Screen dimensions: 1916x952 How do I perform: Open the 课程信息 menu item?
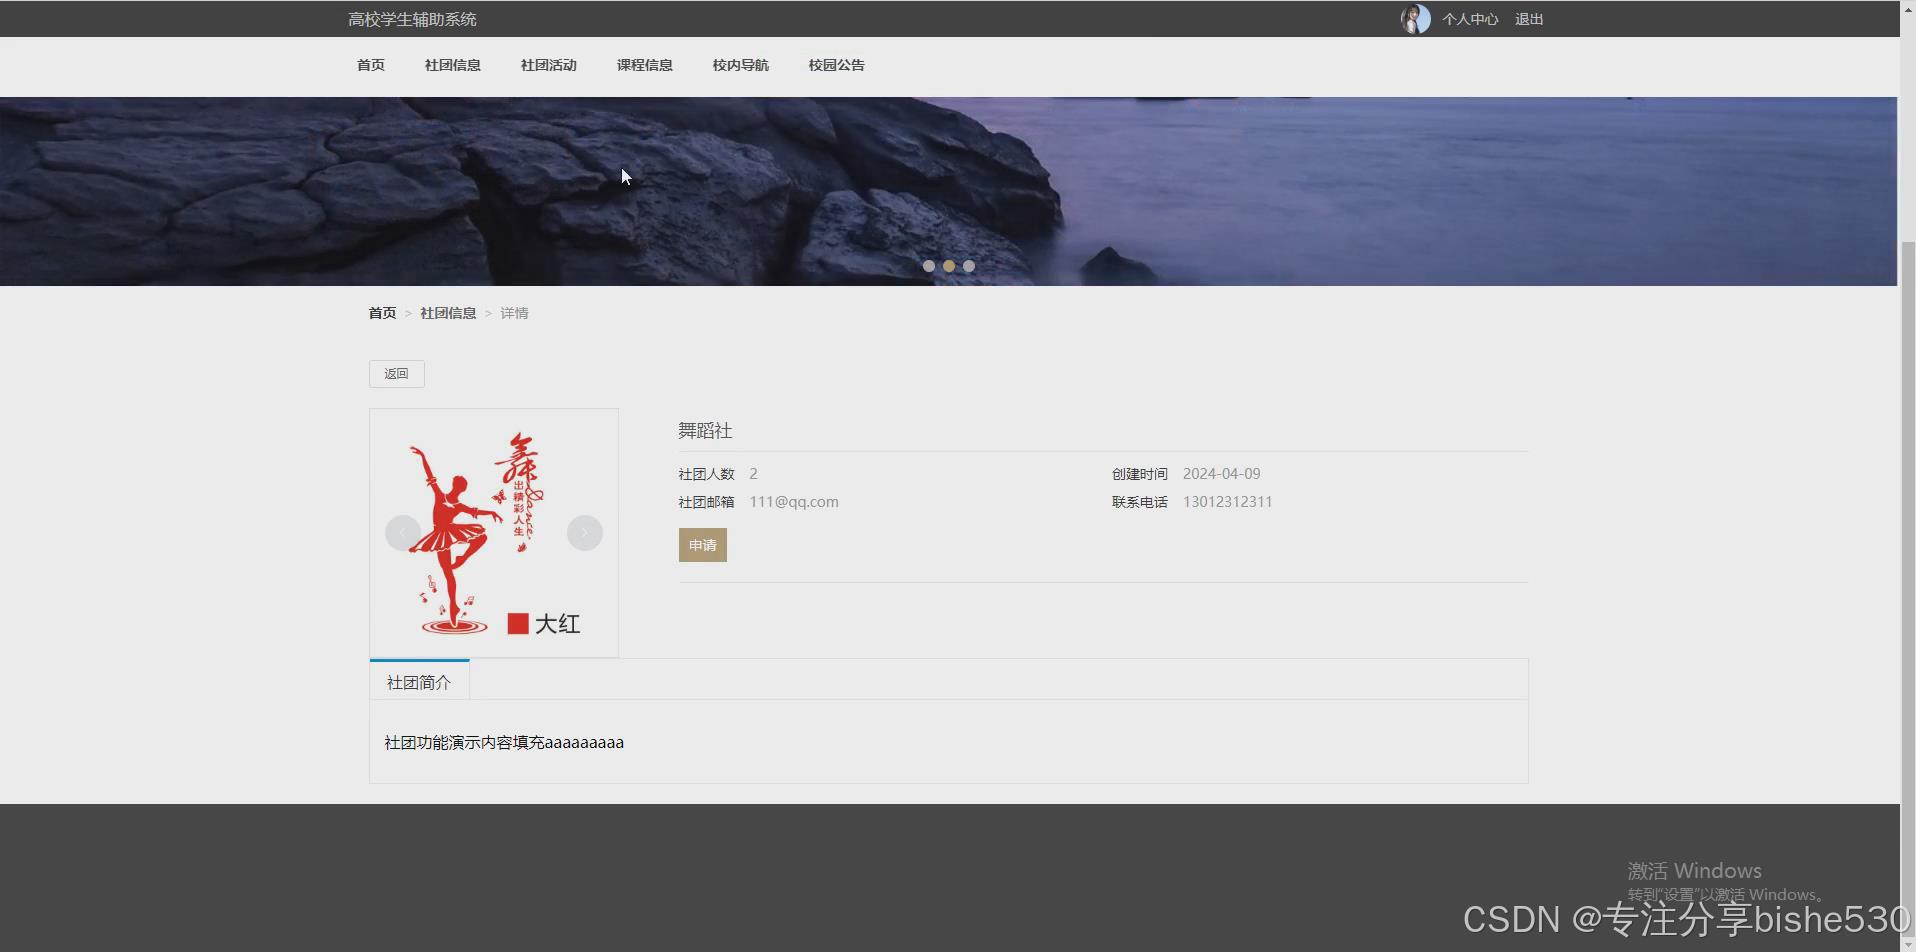point(644,65)
